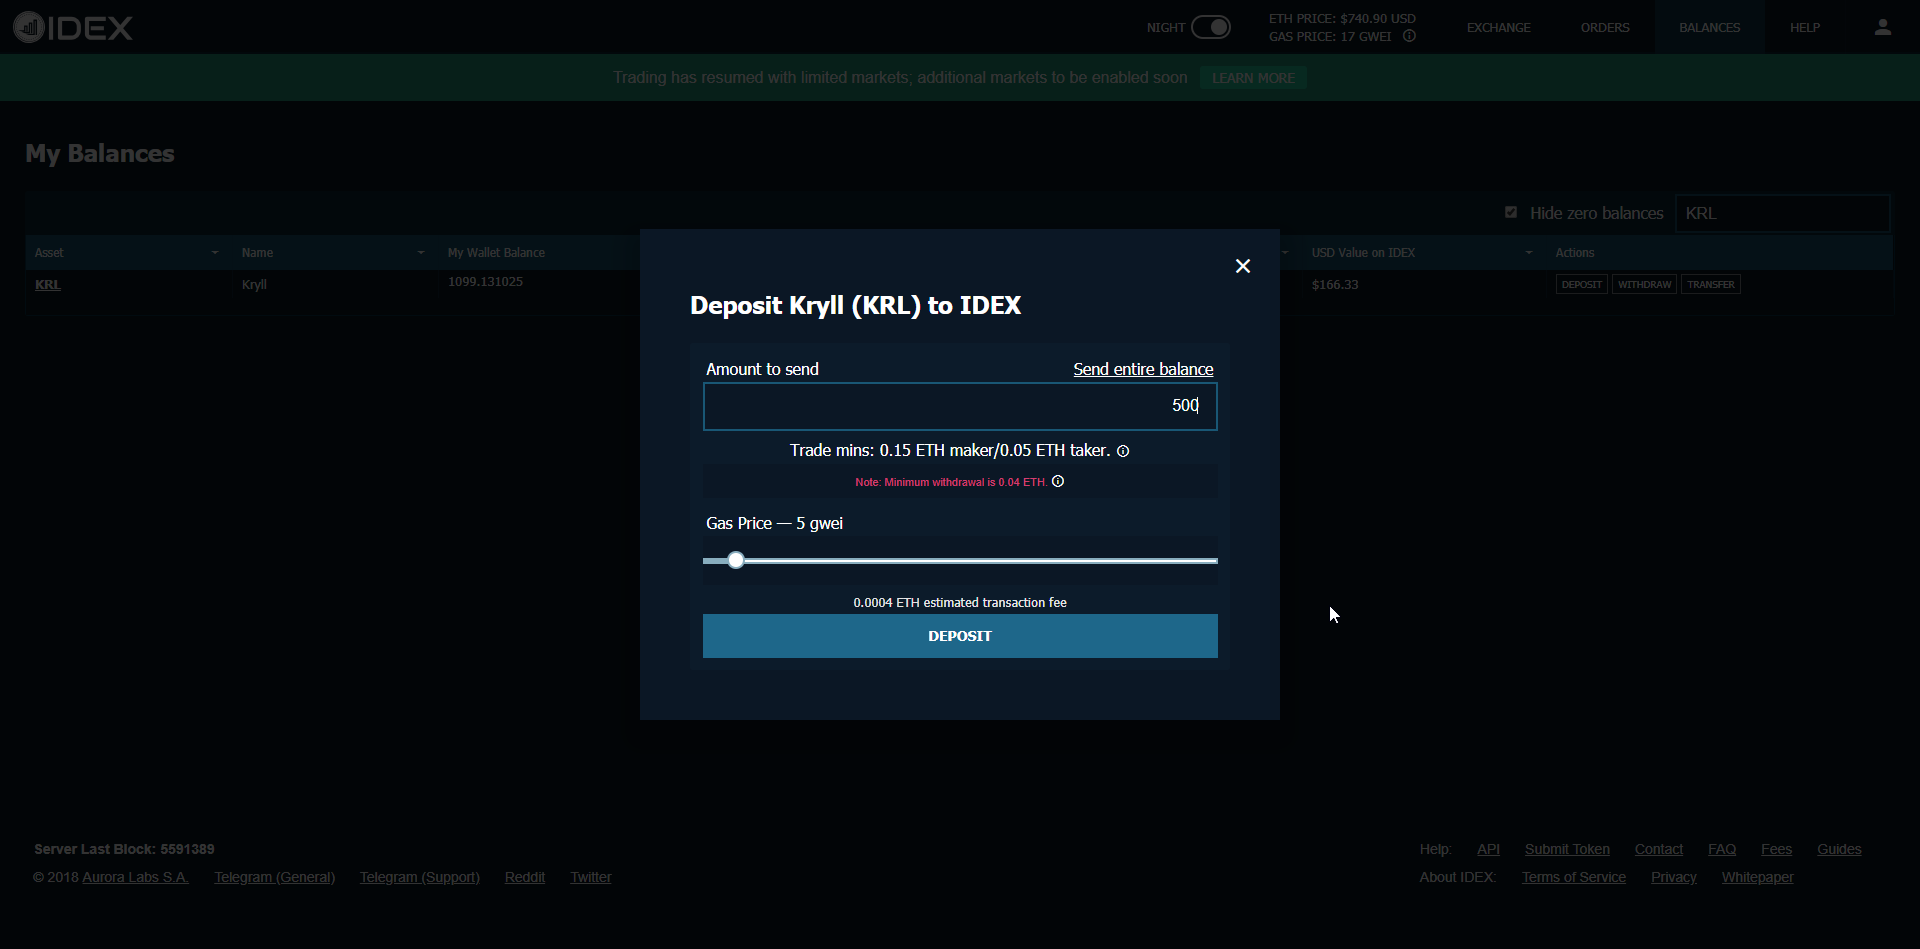Open the API footer link
The image size is (1920, 949).
(1488, 849)
